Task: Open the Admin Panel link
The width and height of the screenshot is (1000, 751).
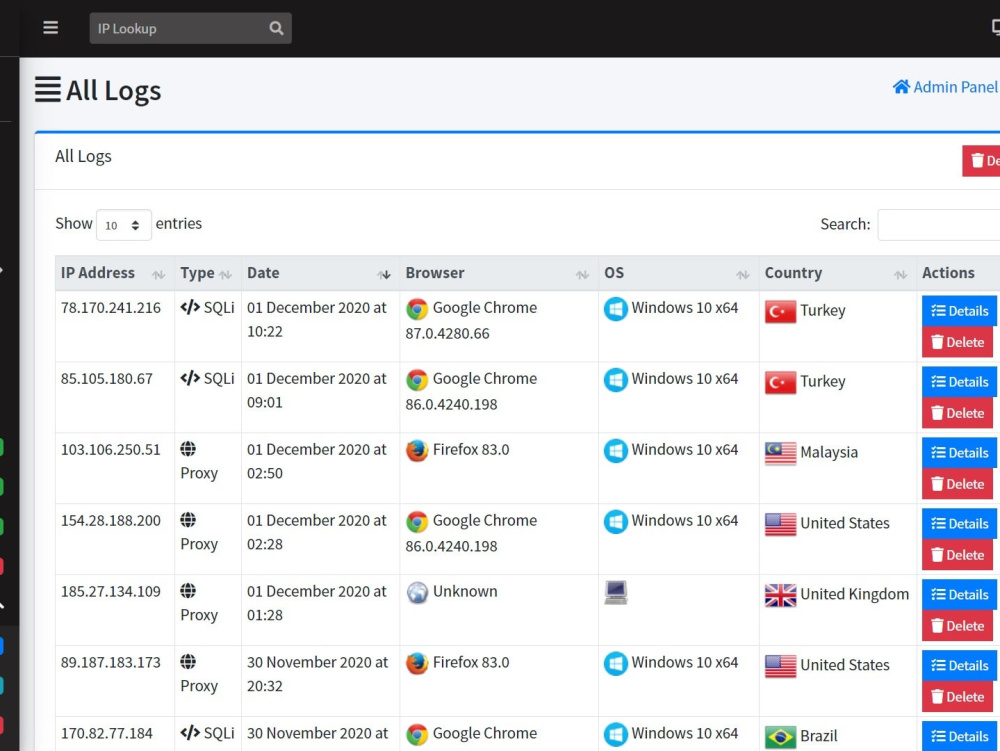Action: click(x=945, y=87)
